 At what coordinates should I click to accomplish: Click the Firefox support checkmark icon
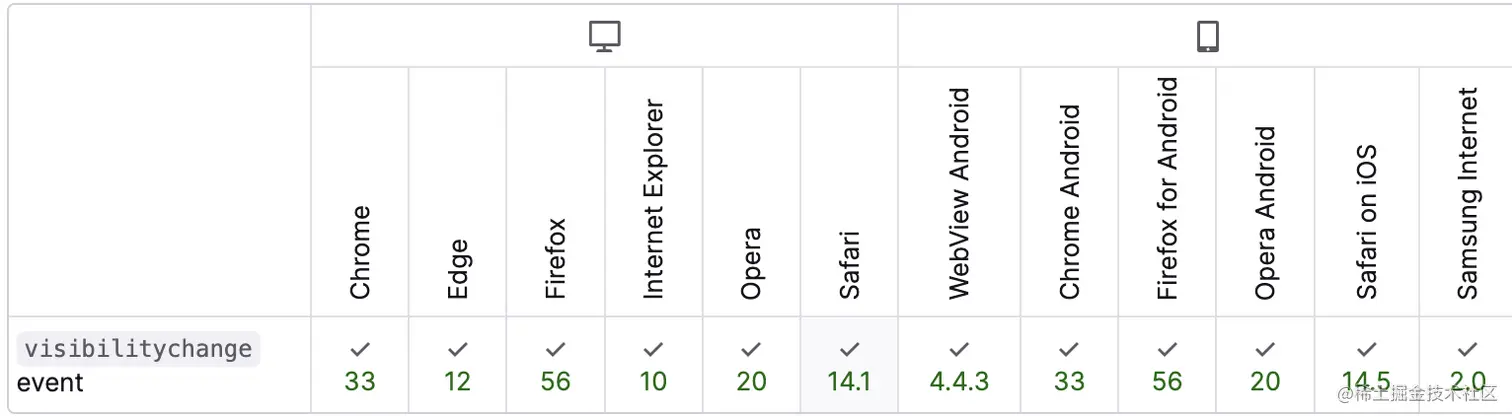(x=556, y=350)
